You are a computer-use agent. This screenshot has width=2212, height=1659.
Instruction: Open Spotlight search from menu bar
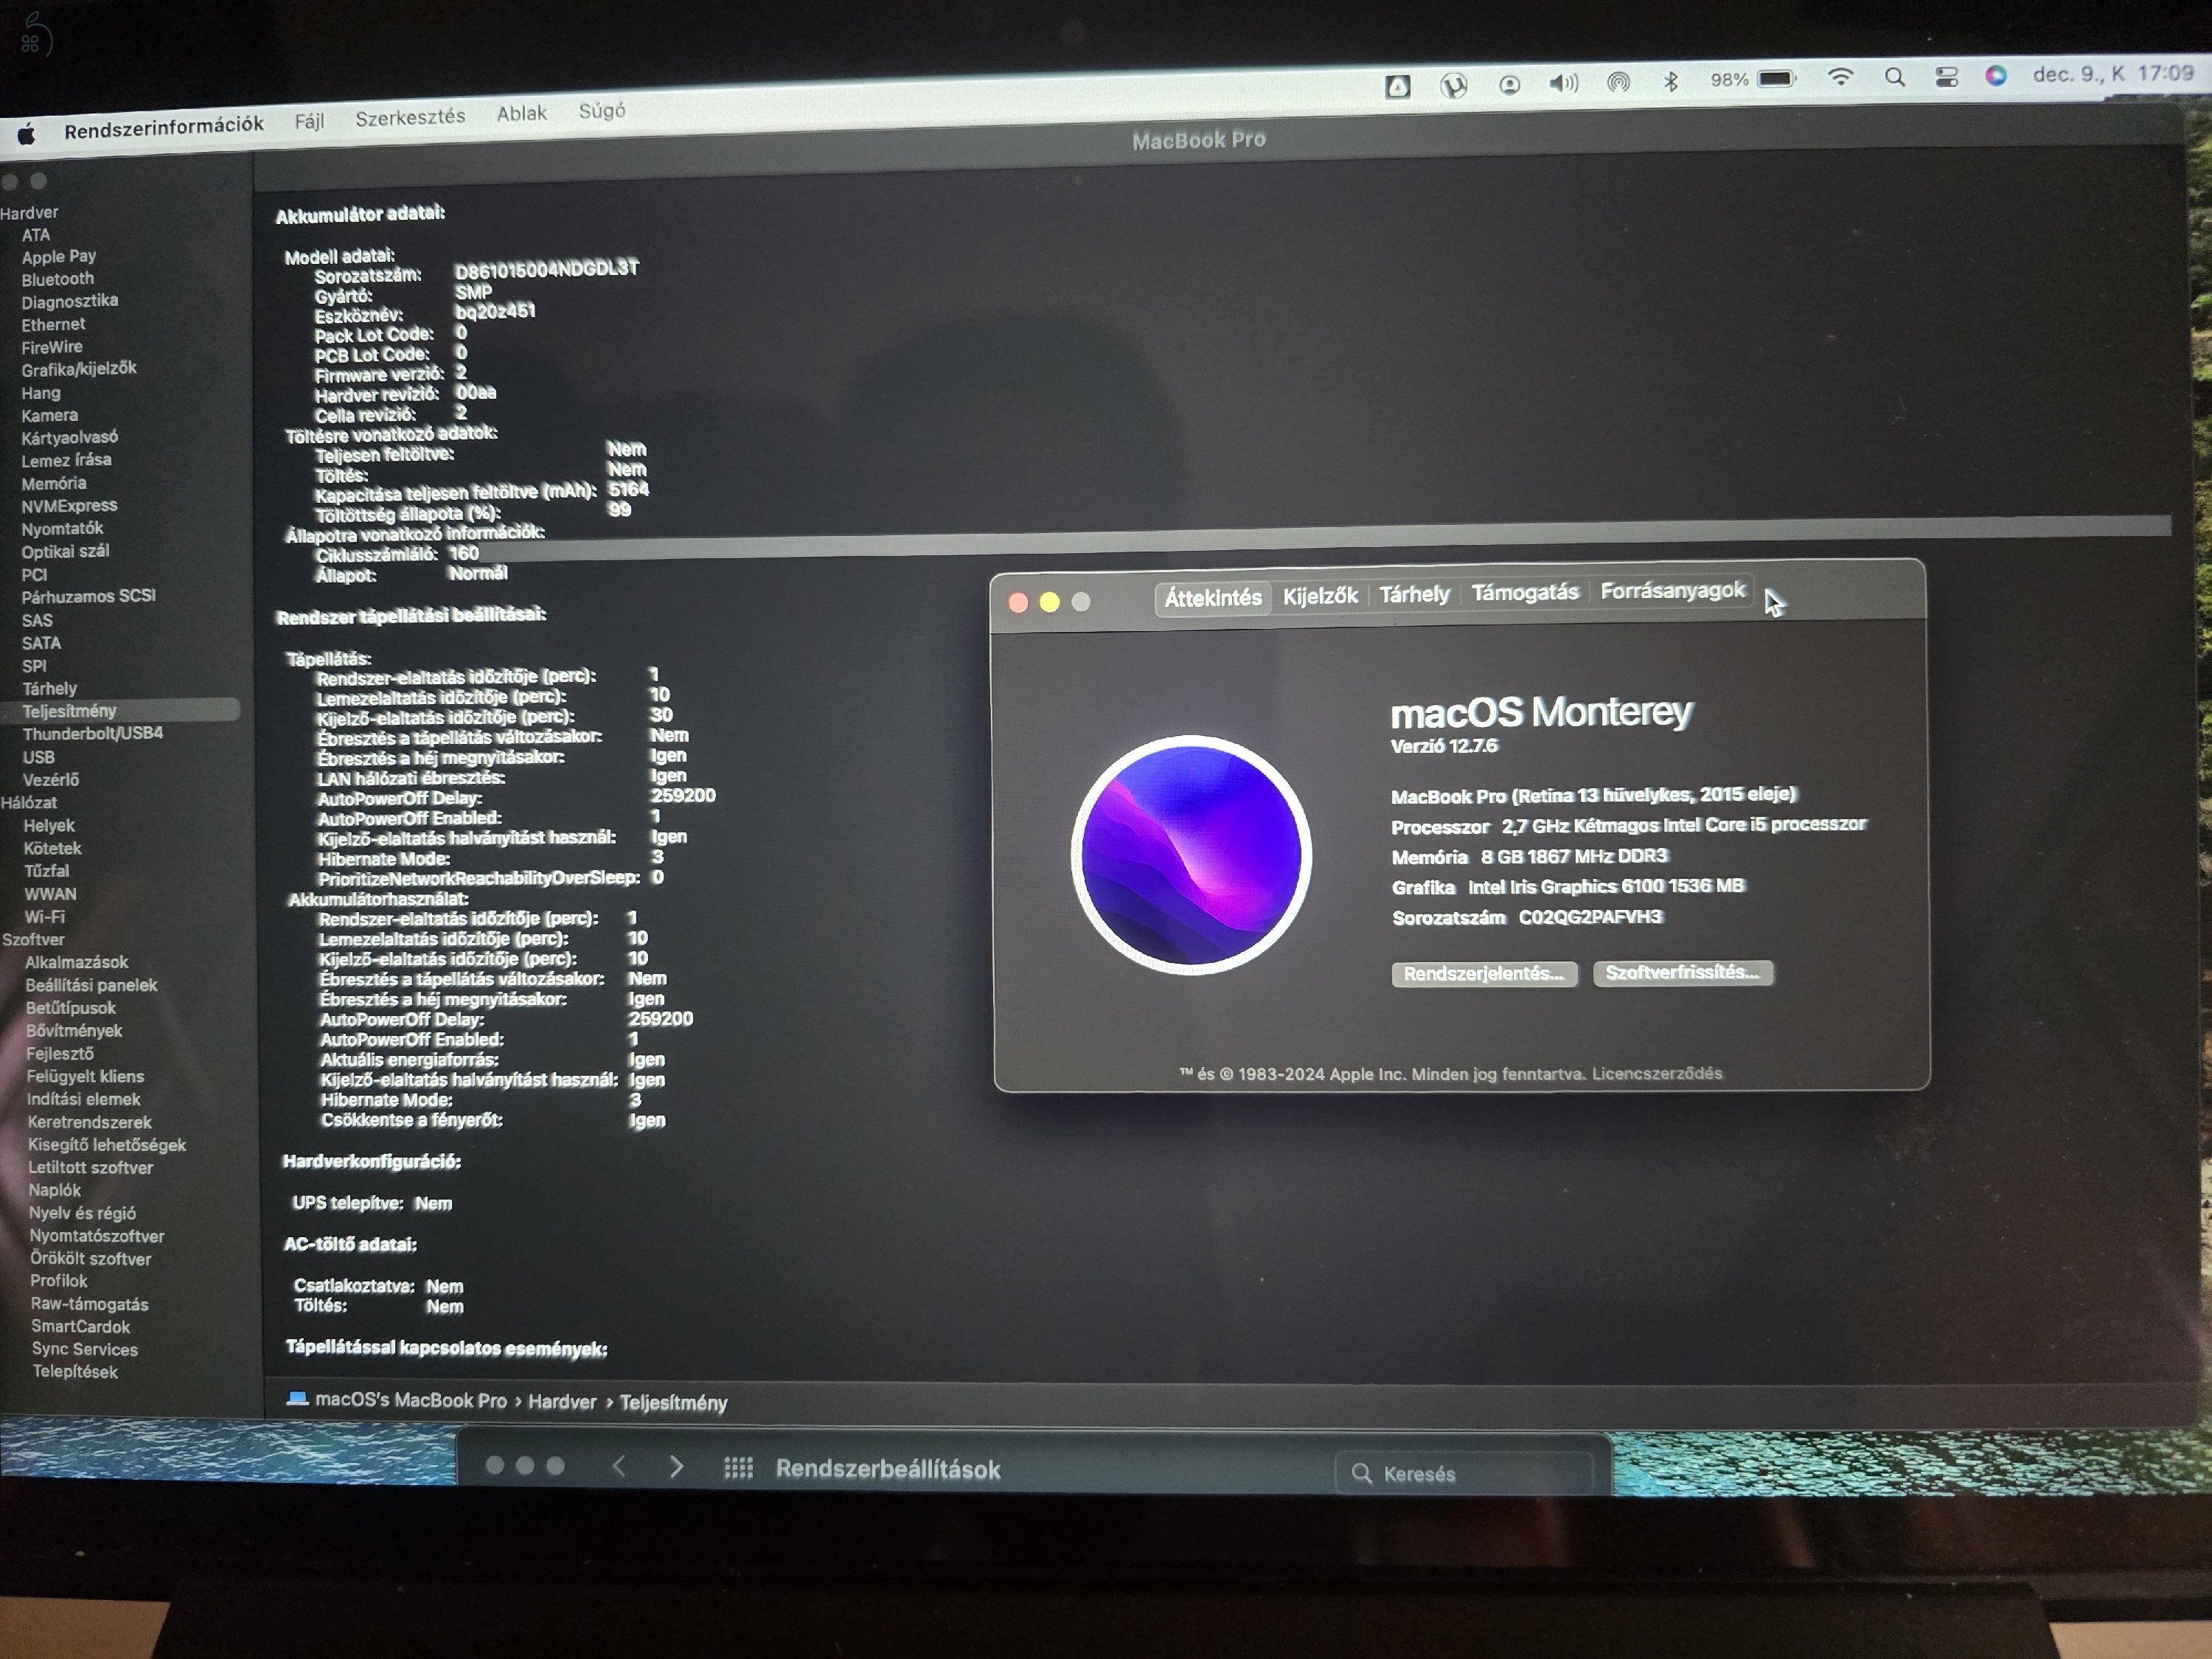pyautogui.click(x=1895, y=78)
